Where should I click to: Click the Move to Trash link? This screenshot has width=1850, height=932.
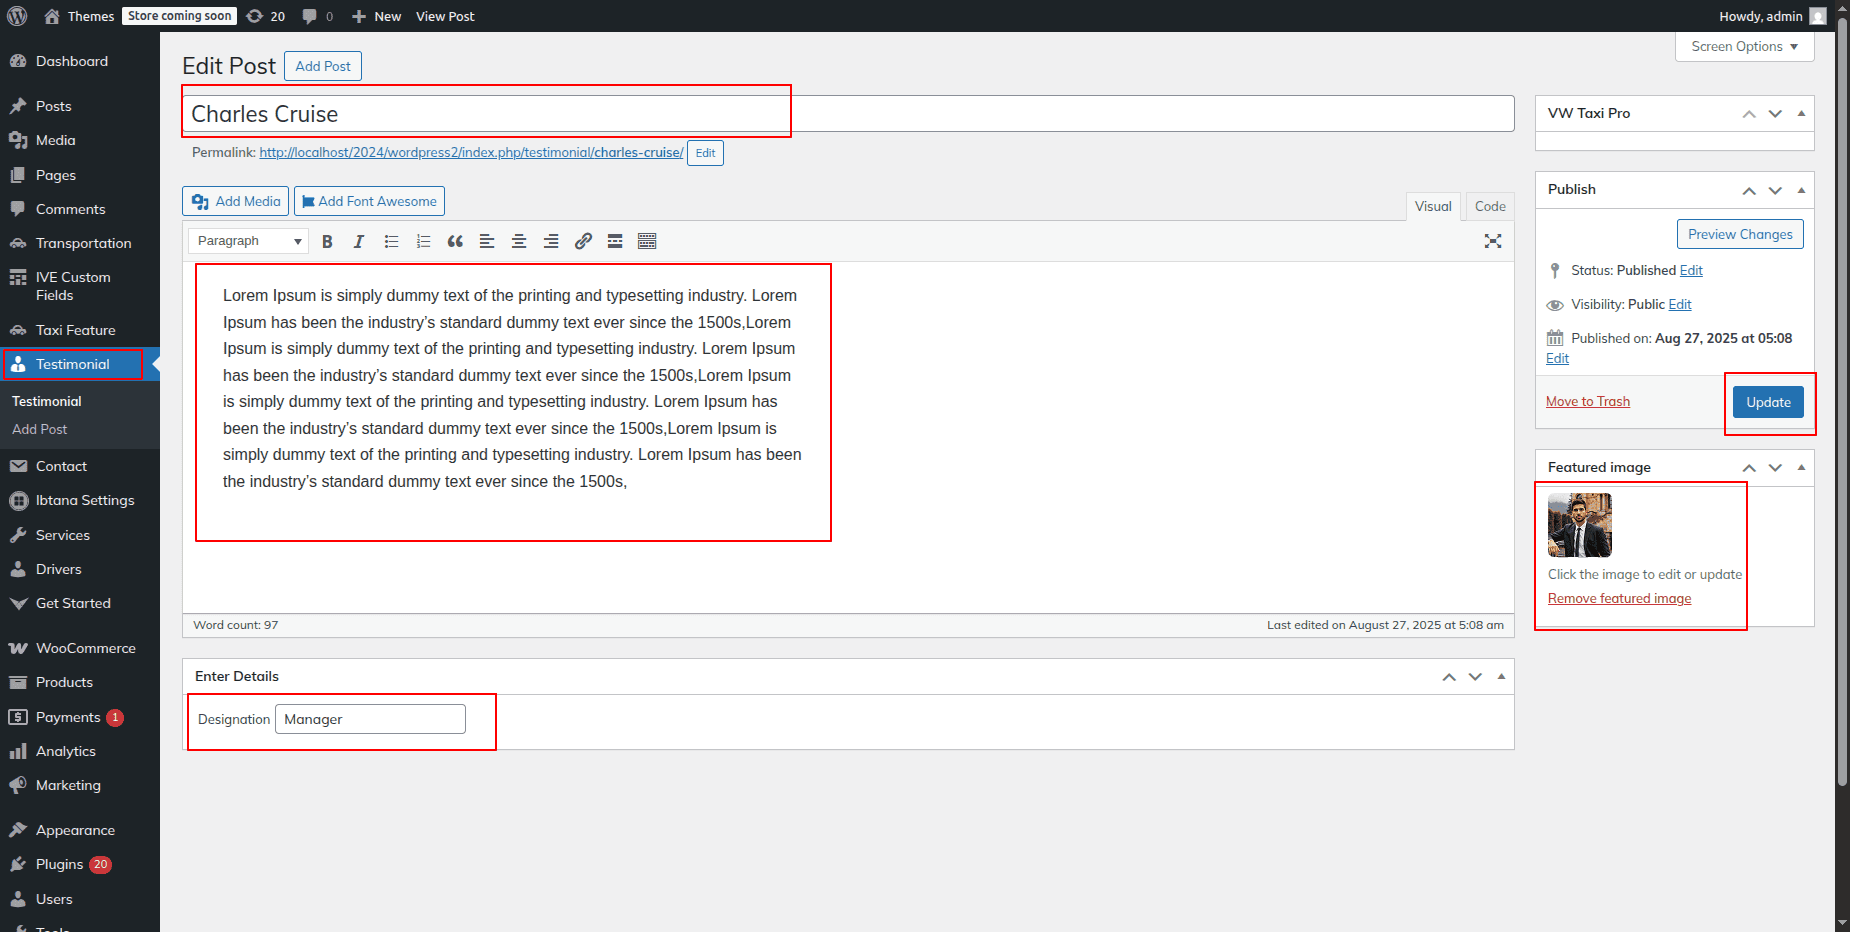coord(1587,402)
